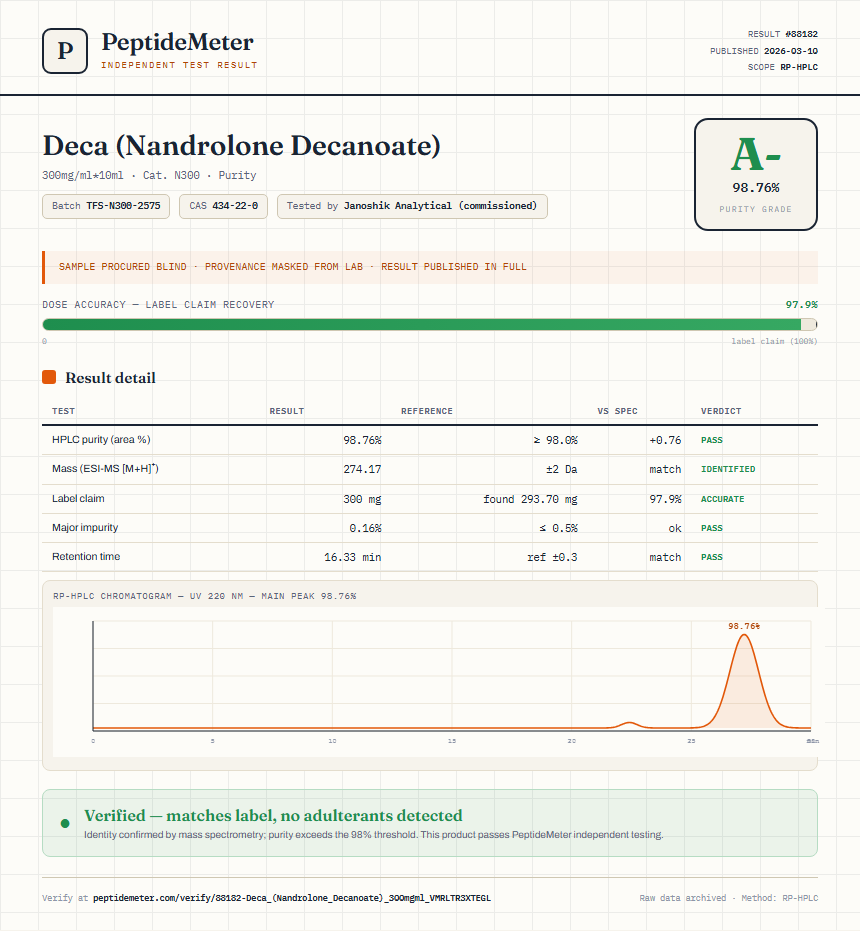Click the 300 mg label claim result
860x931 pixels.
click(x=362, y=499)
